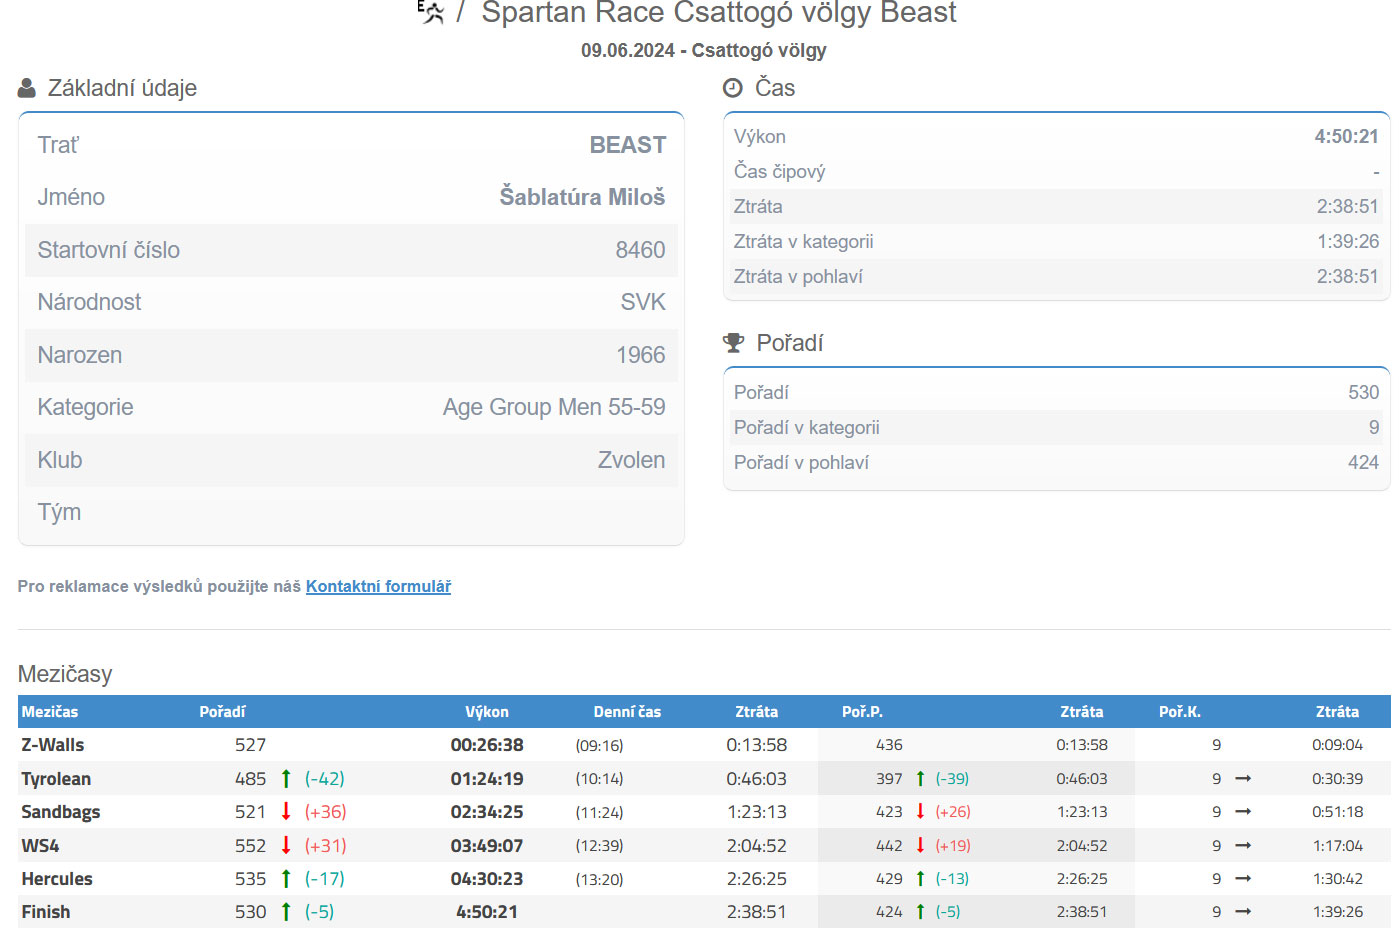This screenshot has width=1399, height=933.
Task: Select the Finish split row label
Action: pyautogui.click(x=46, y=912)
